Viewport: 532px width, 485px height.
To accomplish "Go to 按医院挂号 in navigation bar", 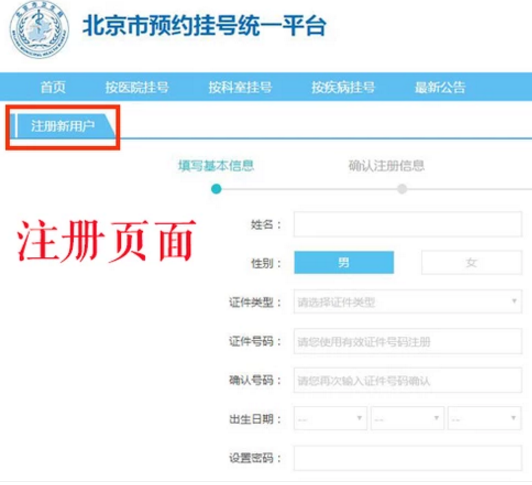I will pyautogui.click(x=137, y=87).
